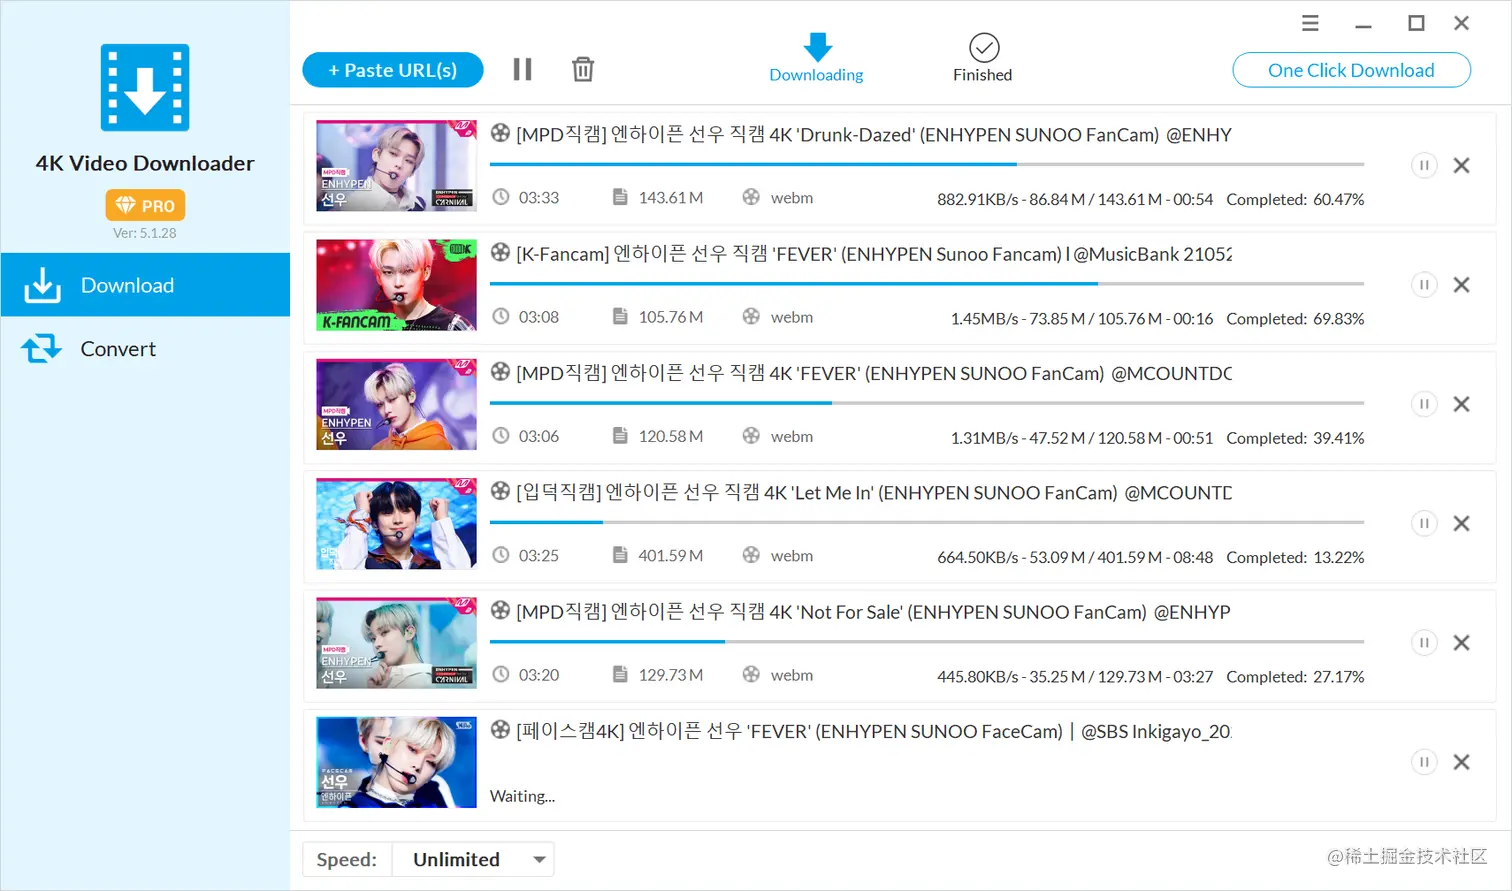1512x891 pixels.
Task: Open the Finished tab
Action: (983, 58)
